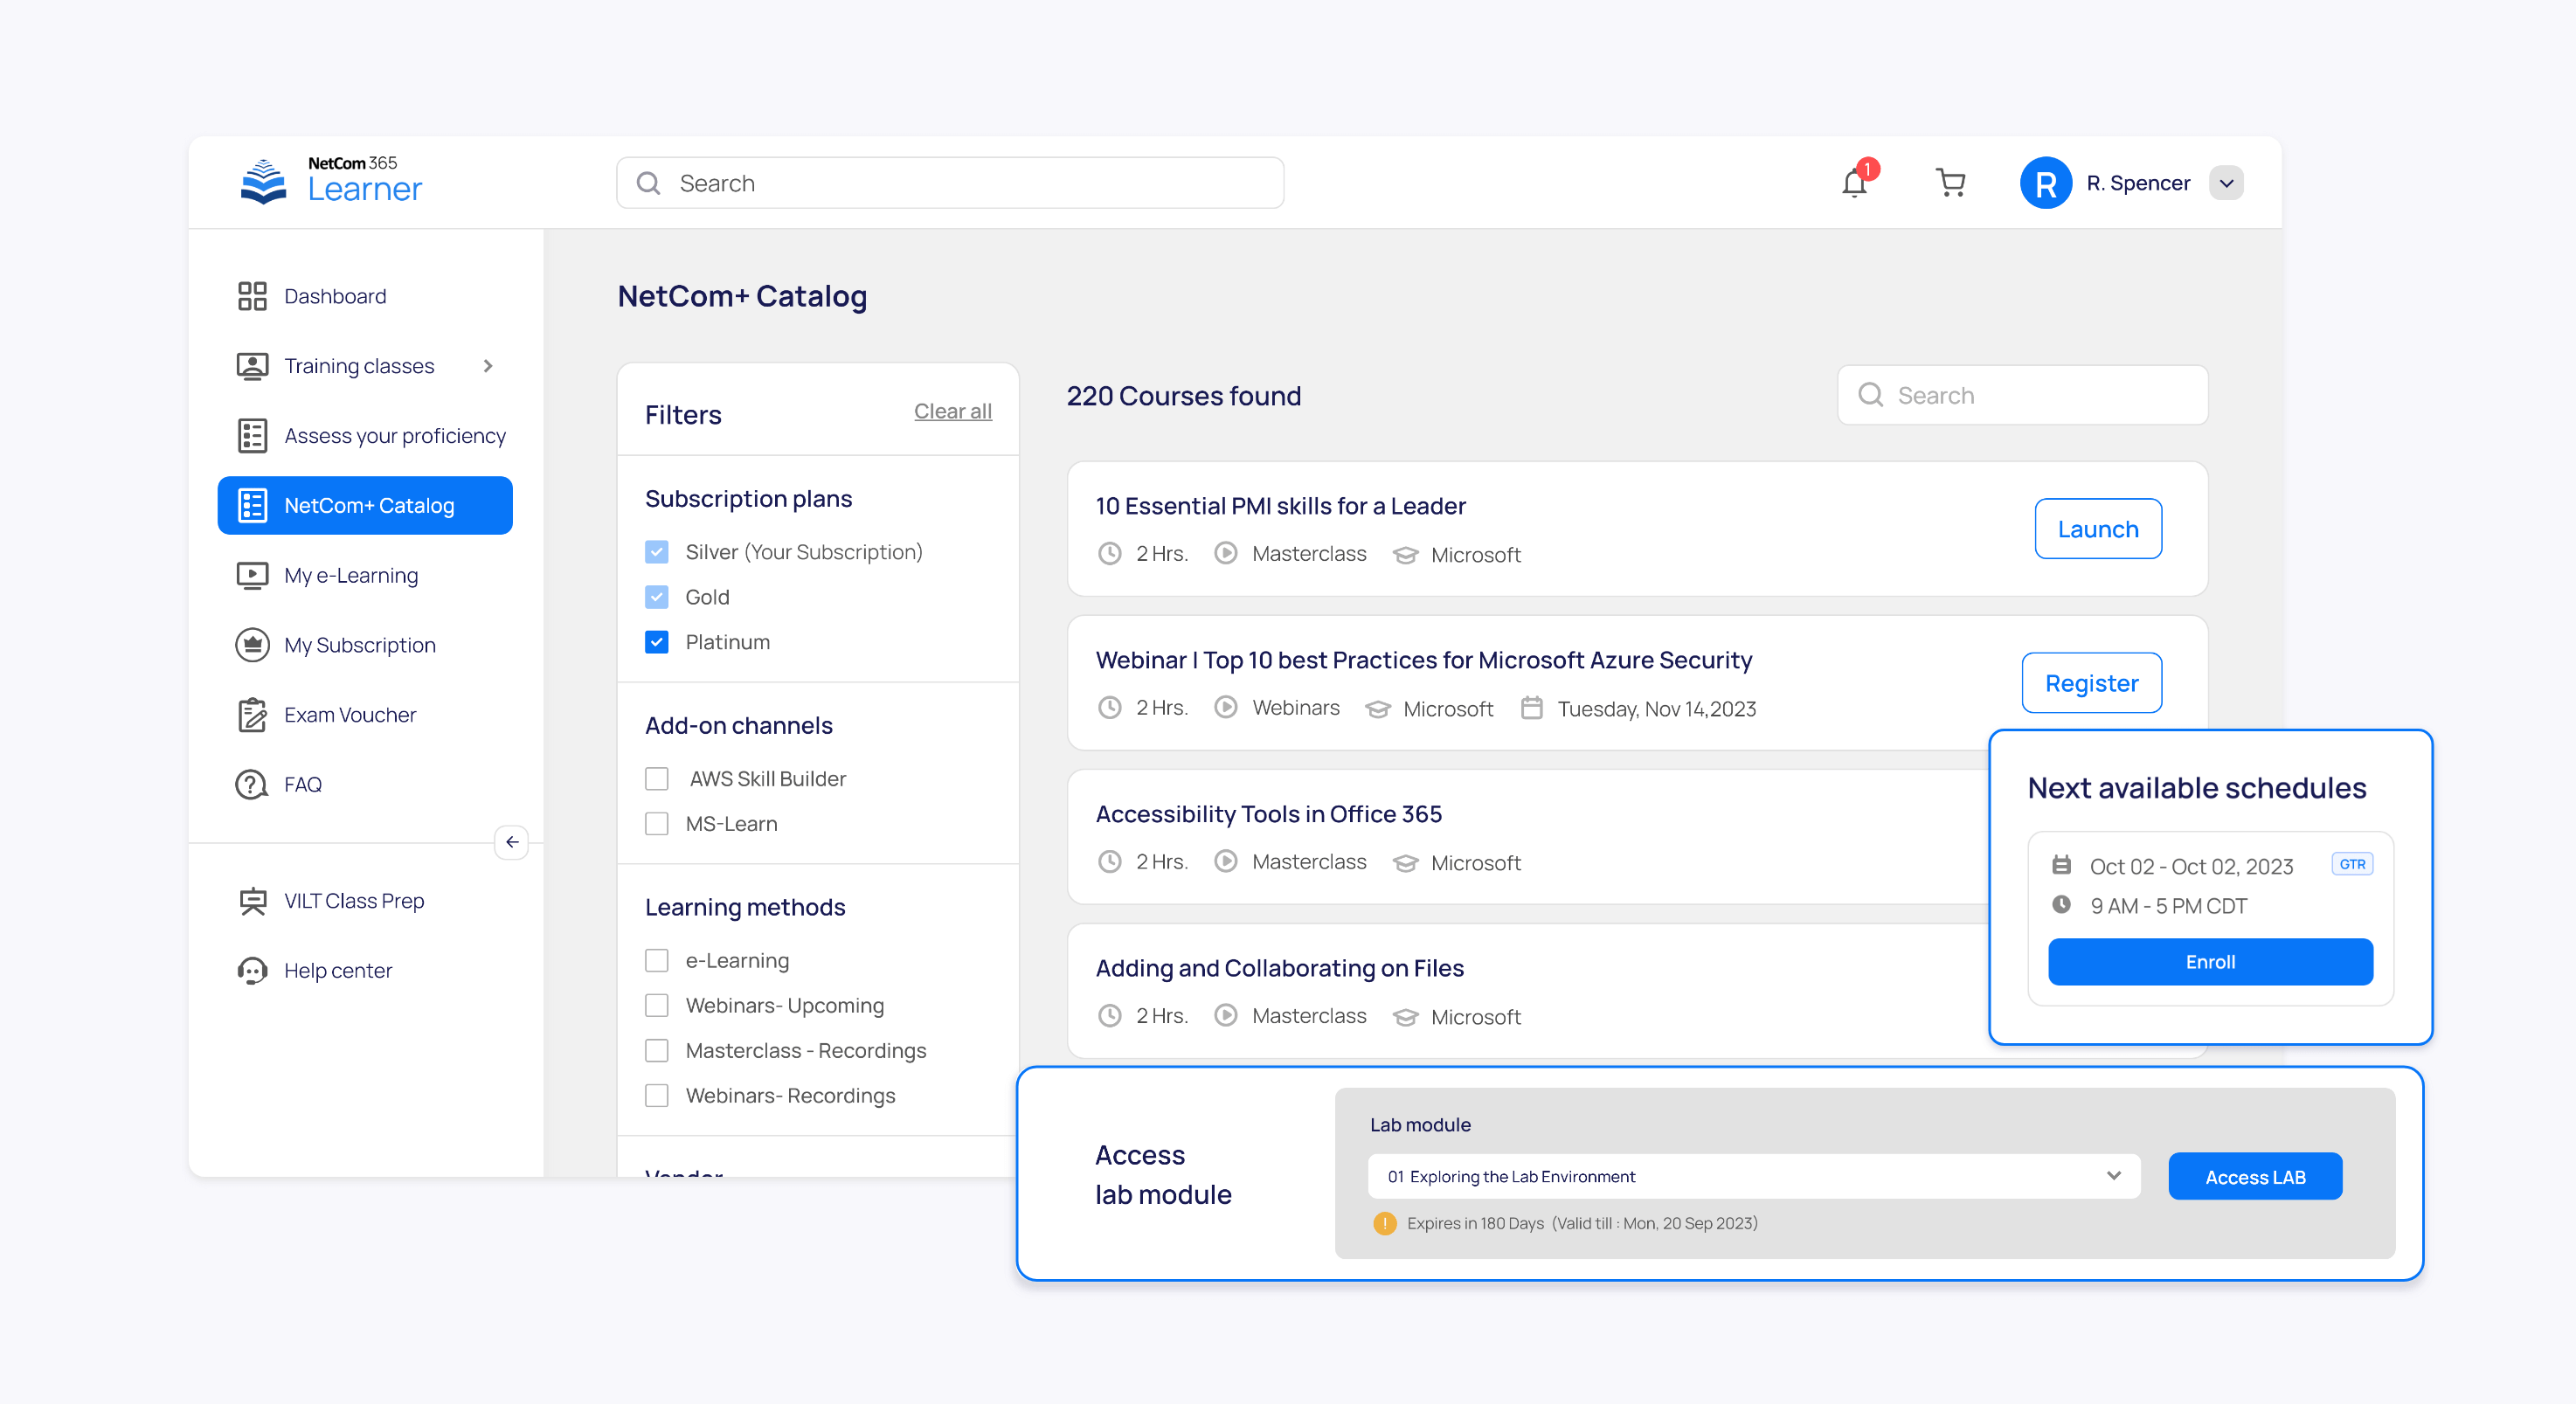Click the VILT Class Prep icon
The height and width of the screenshot is (1404, 2576).
pyautogui.click(x=252, y=901)
